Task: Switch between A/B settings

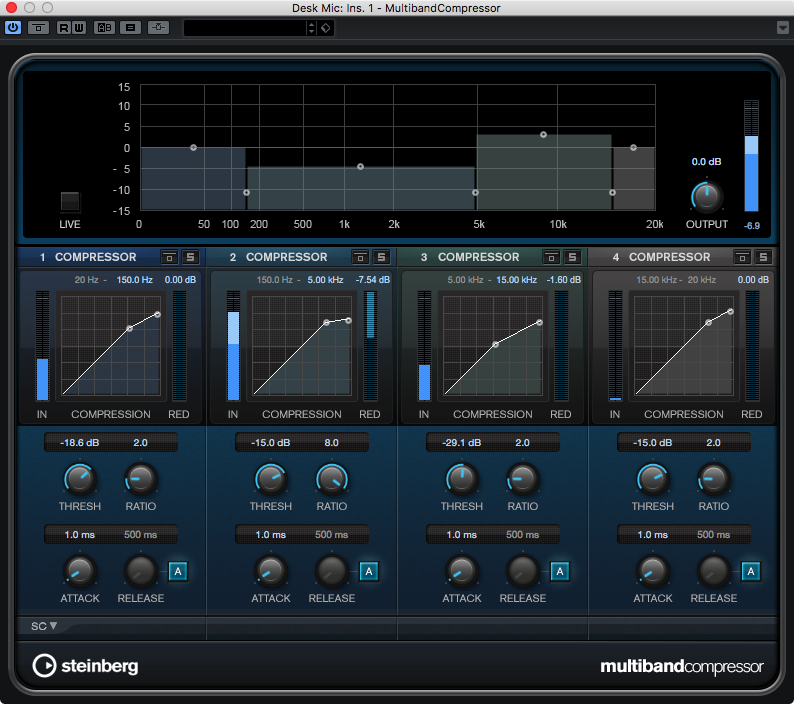Action: 104,27
